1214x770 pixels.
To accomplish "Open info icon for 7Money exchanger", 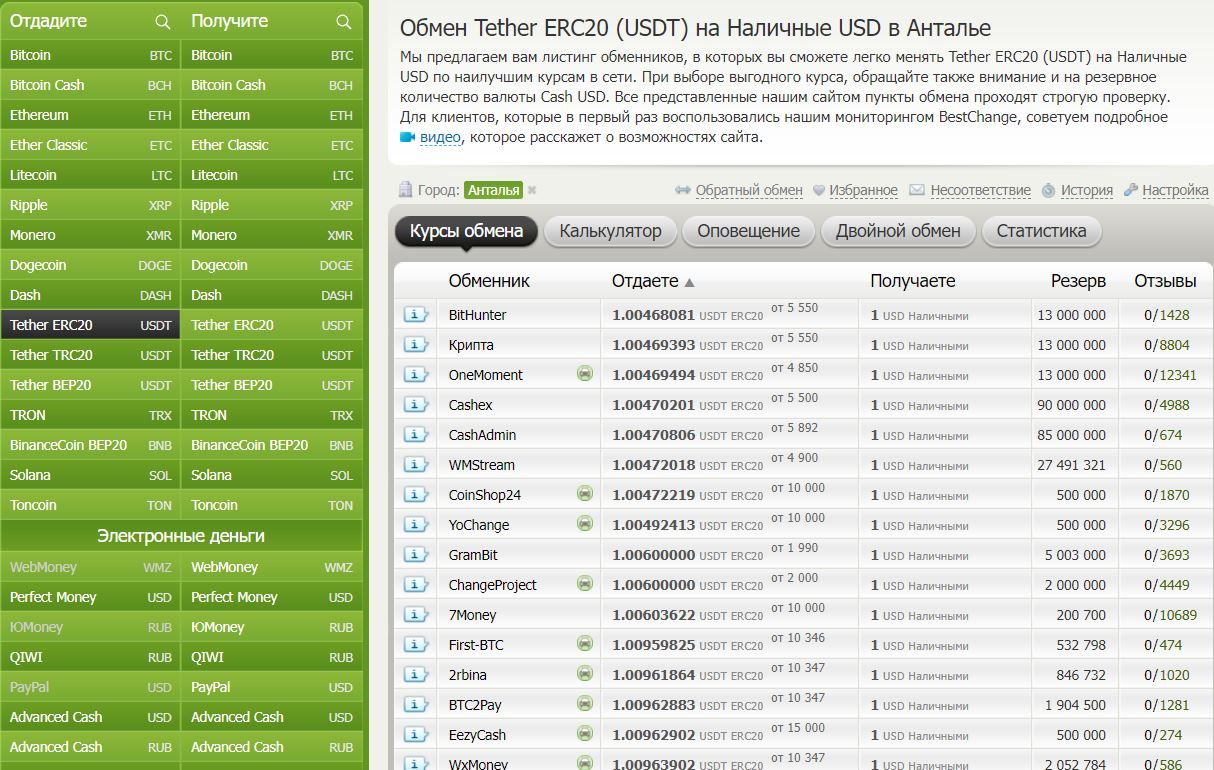I will (416, 614).
